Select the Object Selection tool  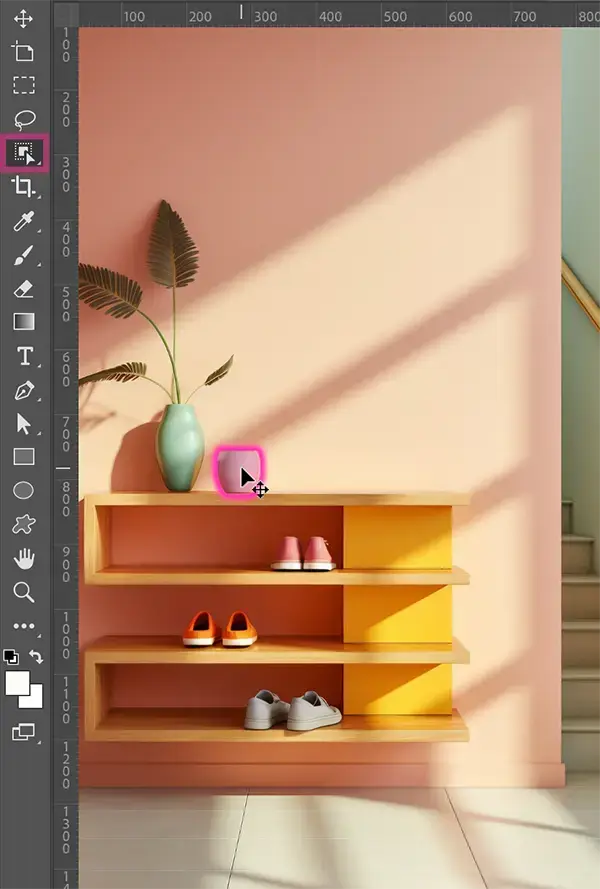[x=24, y=153]
